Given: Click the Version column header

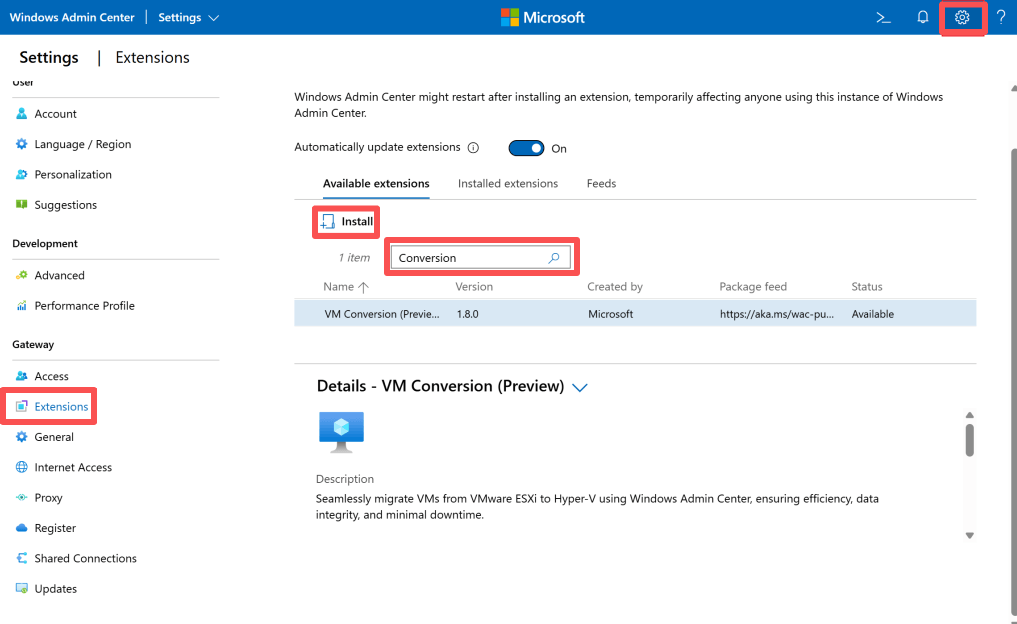Looking at the screenshot, I should click(473, 287).
